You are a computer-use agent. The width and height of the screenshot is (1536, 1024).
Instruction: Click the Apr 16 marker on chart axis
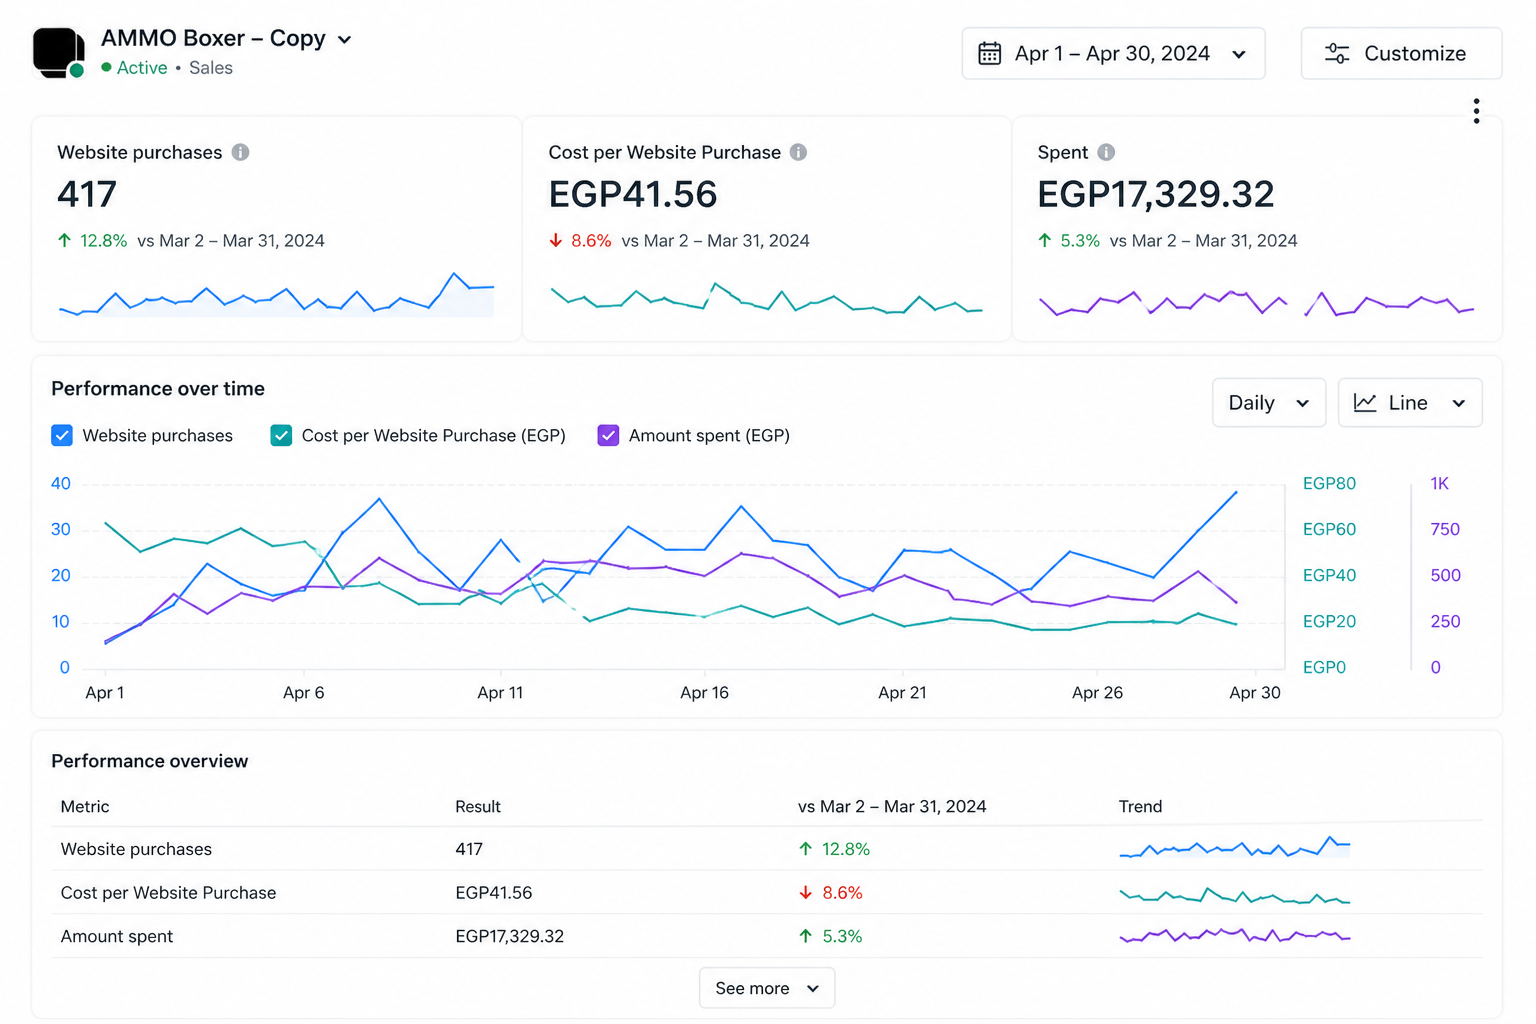coord(704,692)
